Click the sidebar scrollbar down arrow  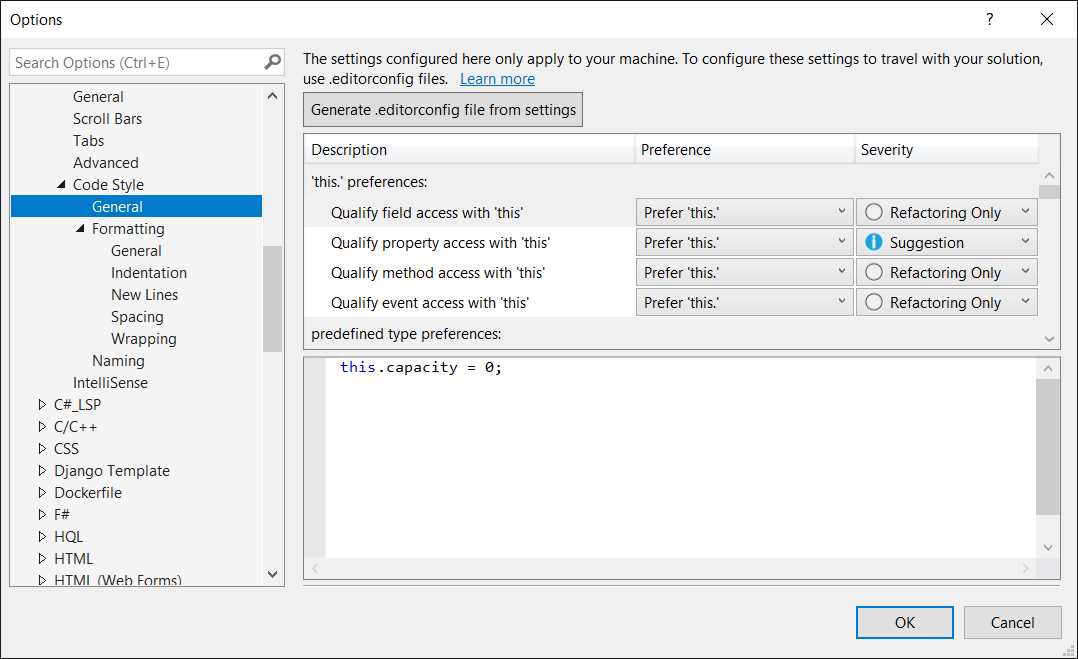[x=272, y=574]
